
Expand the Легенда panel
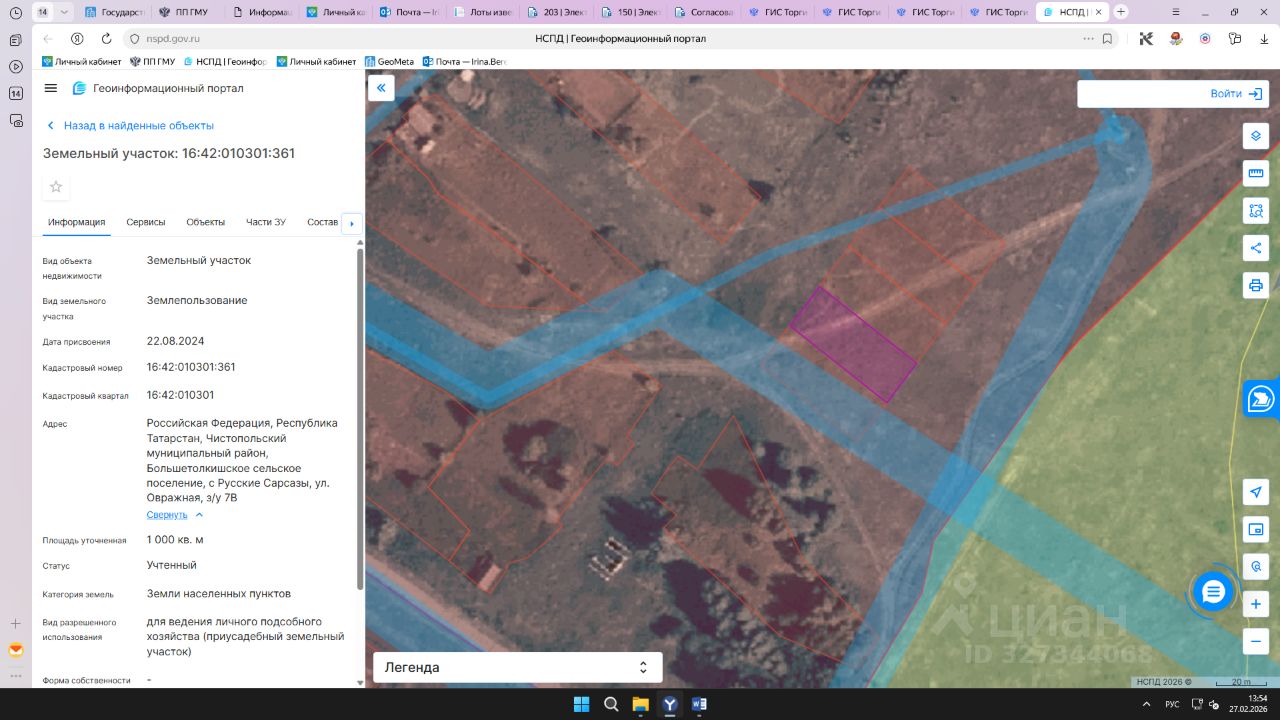coord(517,667)
